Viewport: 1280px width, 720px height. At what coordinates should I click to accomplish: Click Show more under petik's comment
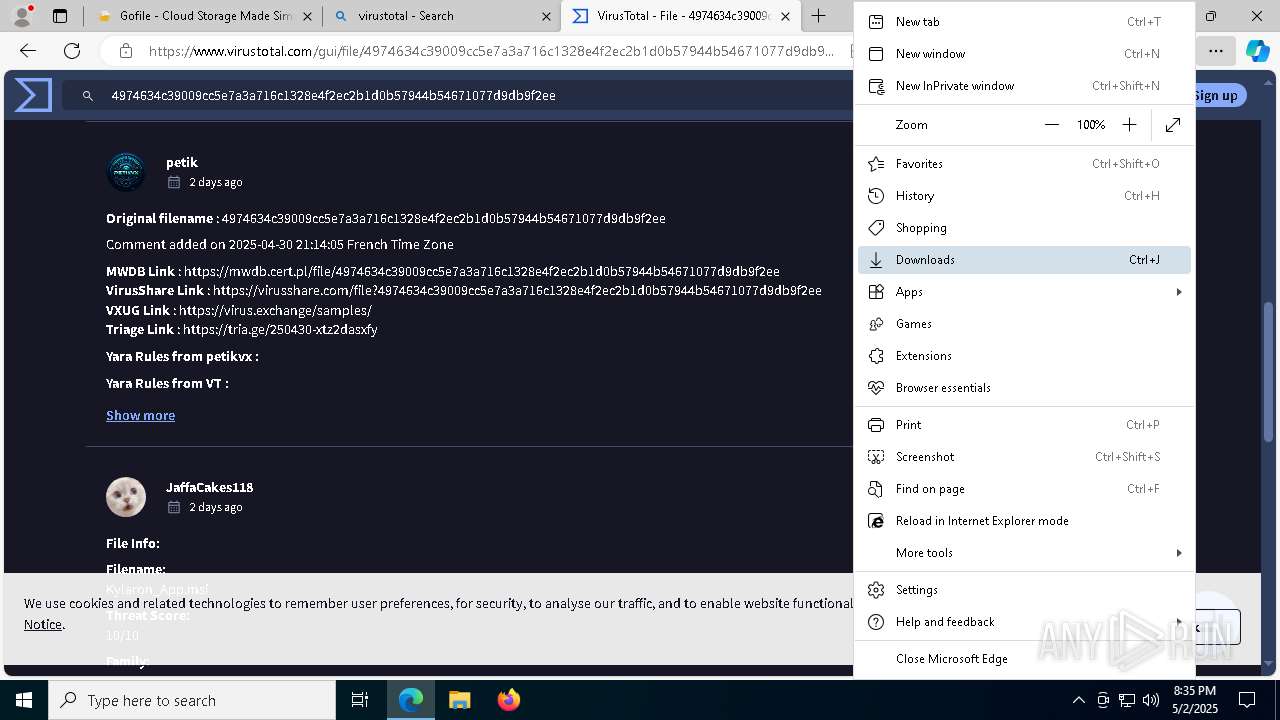click(x=140, y=416)
